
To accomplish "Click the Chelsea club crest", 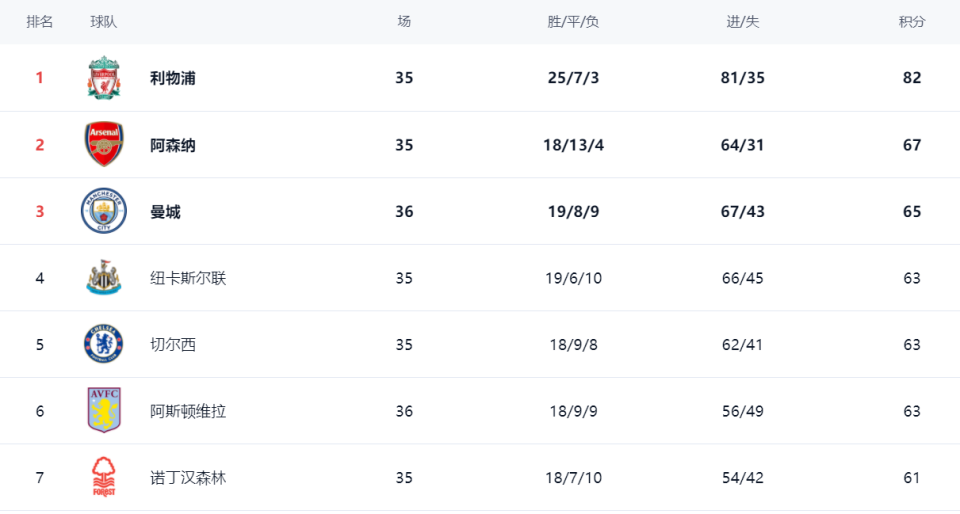I will click(103, 345).
